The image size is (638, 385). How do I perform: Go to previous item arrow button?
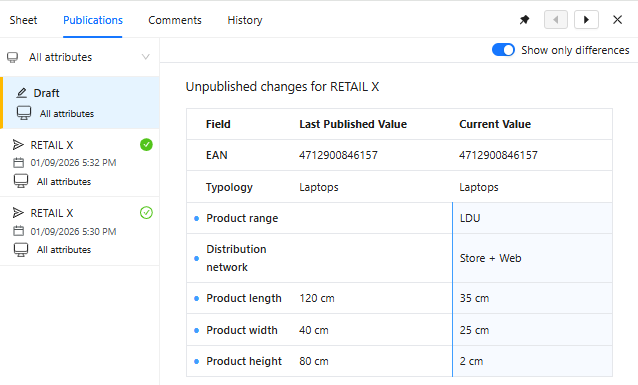coord(556,20)
